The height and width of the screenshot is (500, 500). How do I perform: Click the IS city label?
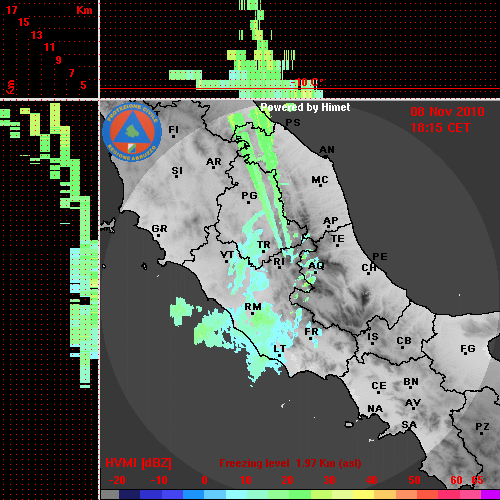pyautogui.click(x=373, y=337)
